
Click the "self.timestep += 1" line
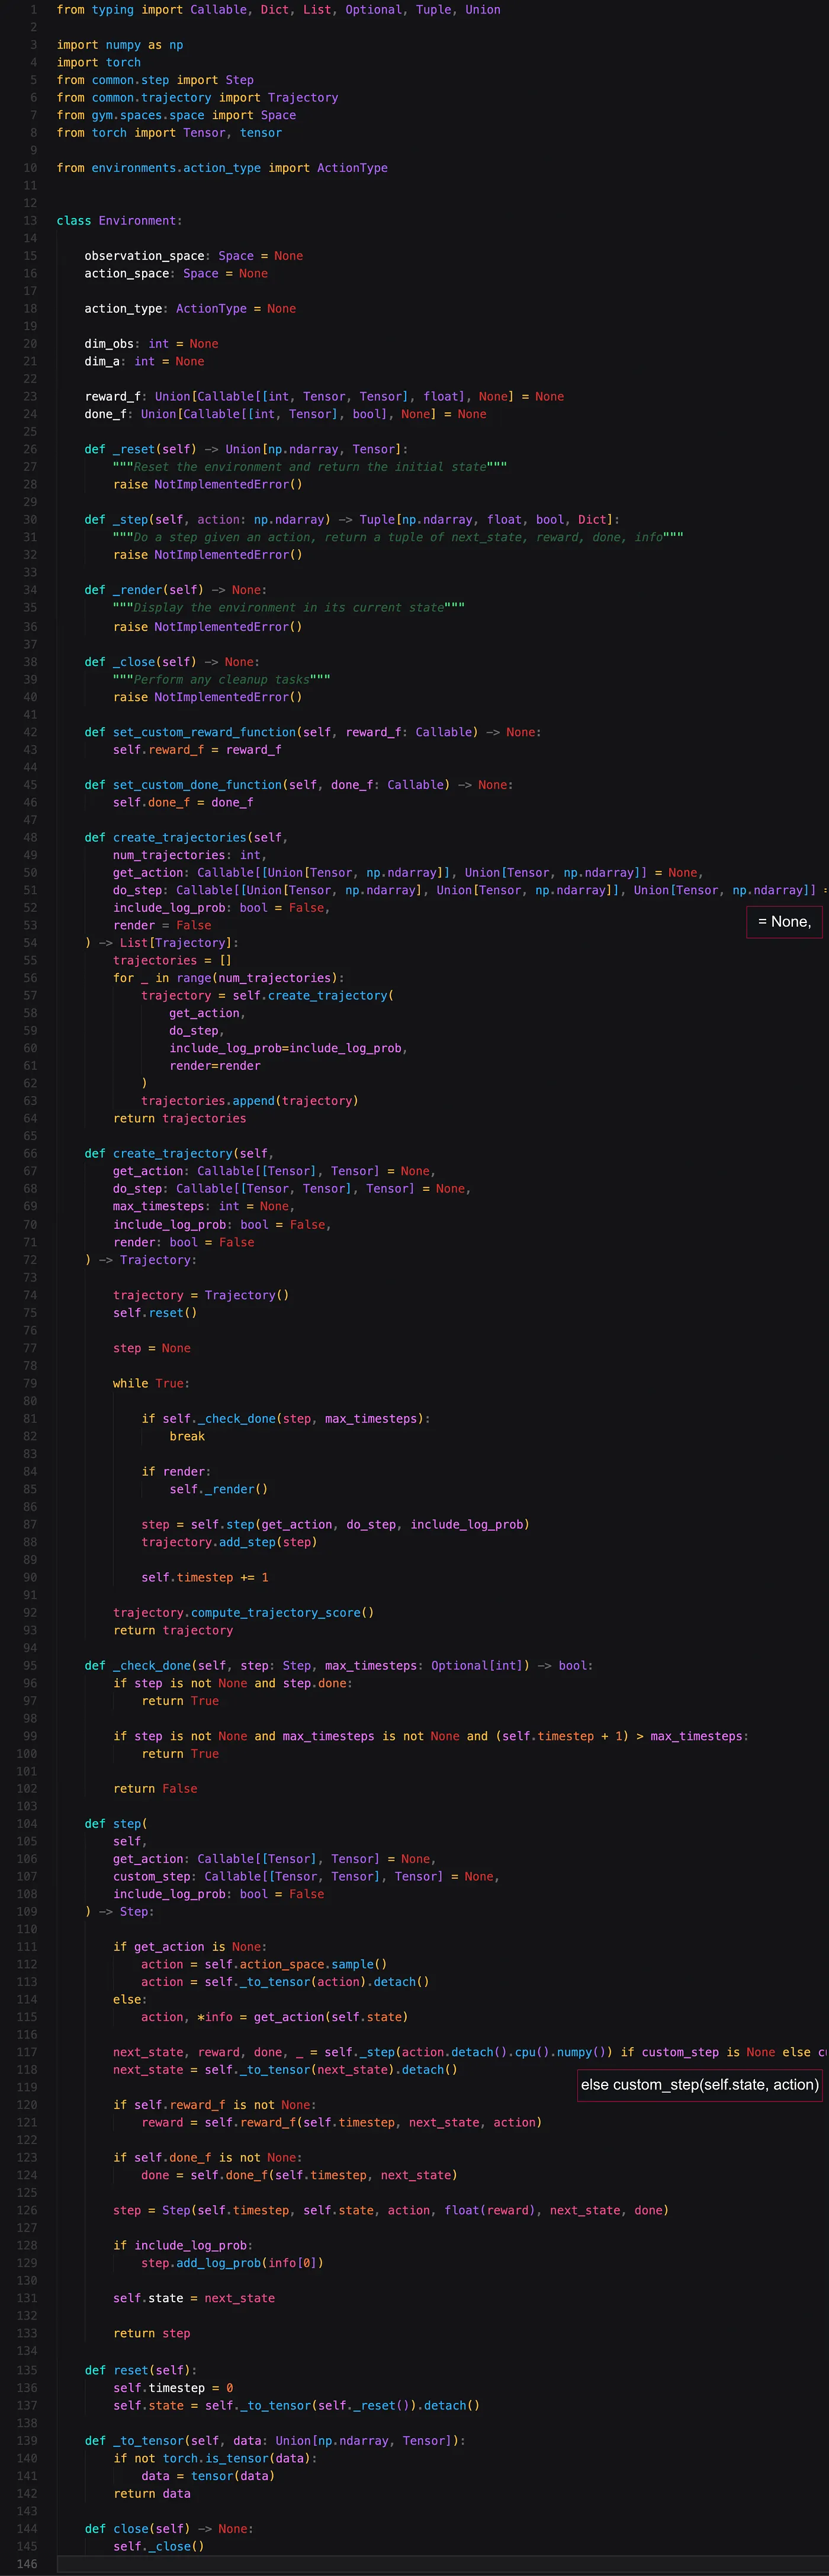(x=204, y=1578)
